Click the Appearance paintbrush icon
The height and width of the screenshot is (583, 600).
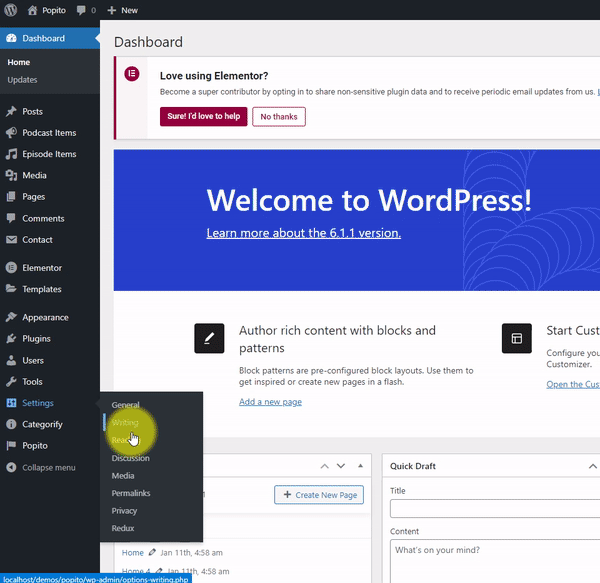point(11,317)
